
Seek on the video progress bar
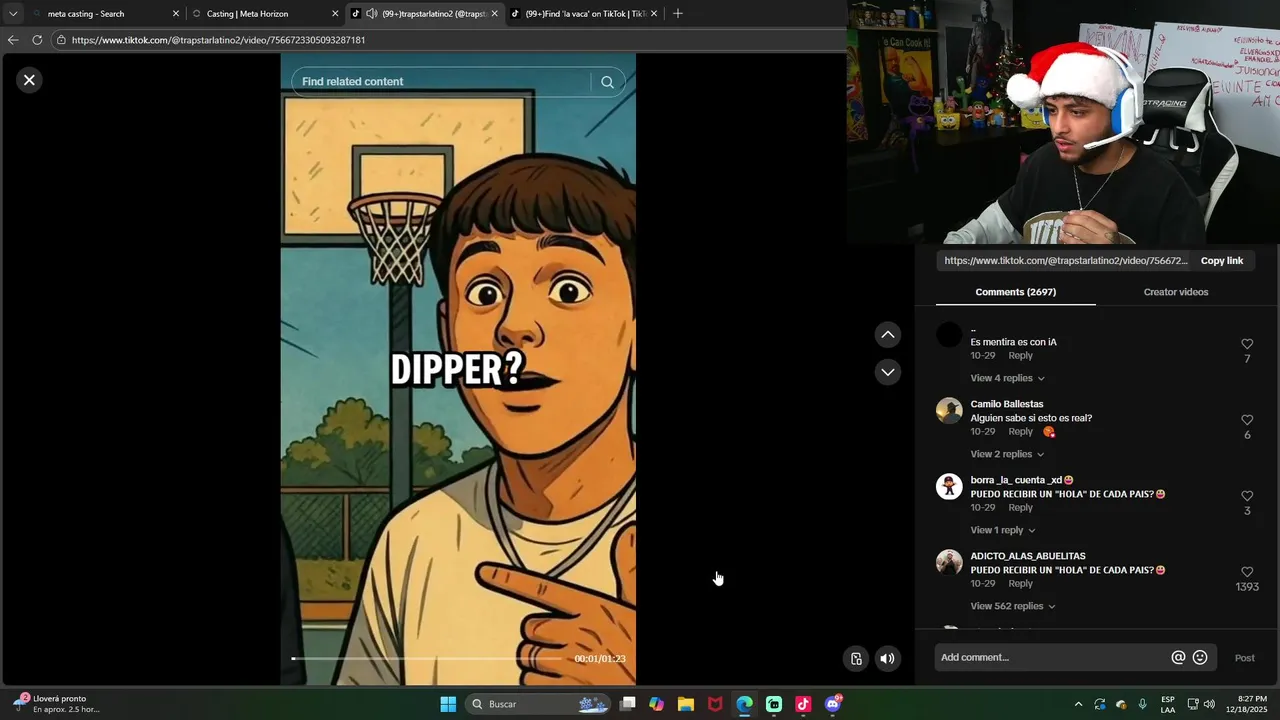click(427, 659)
